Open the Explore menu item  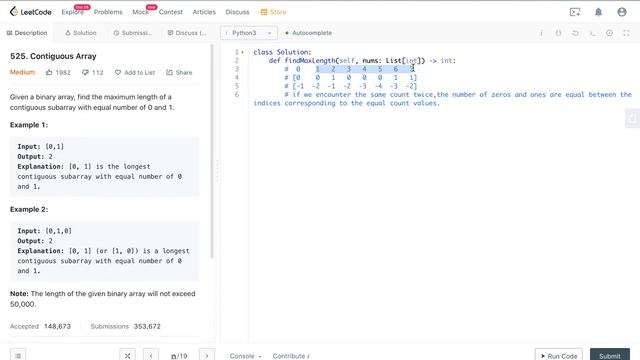(x=73, y=12)
